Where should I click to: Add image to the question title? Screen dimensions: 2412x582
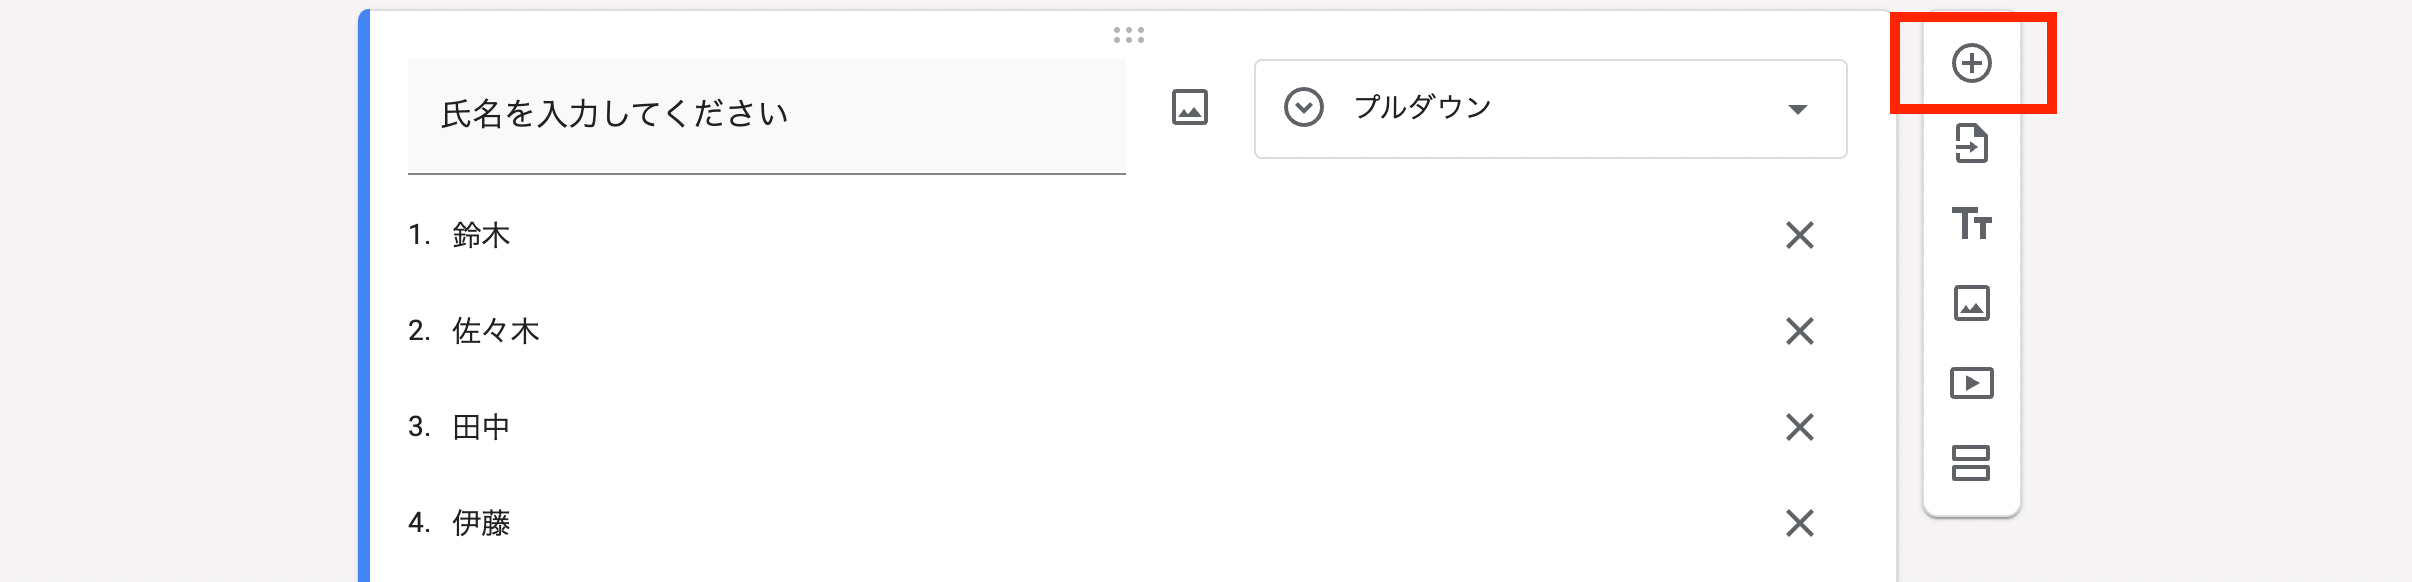[x=1189, y=108]
